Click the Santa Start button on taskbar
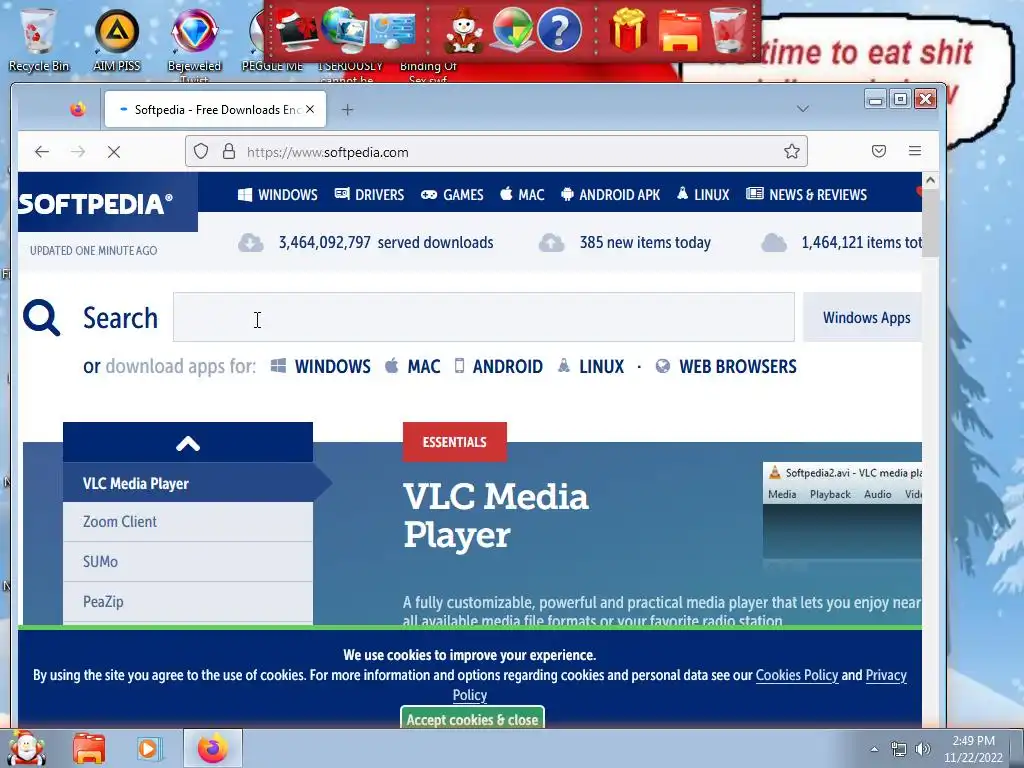Screen dimensions: 1024x768 click(x=26, y=748)
